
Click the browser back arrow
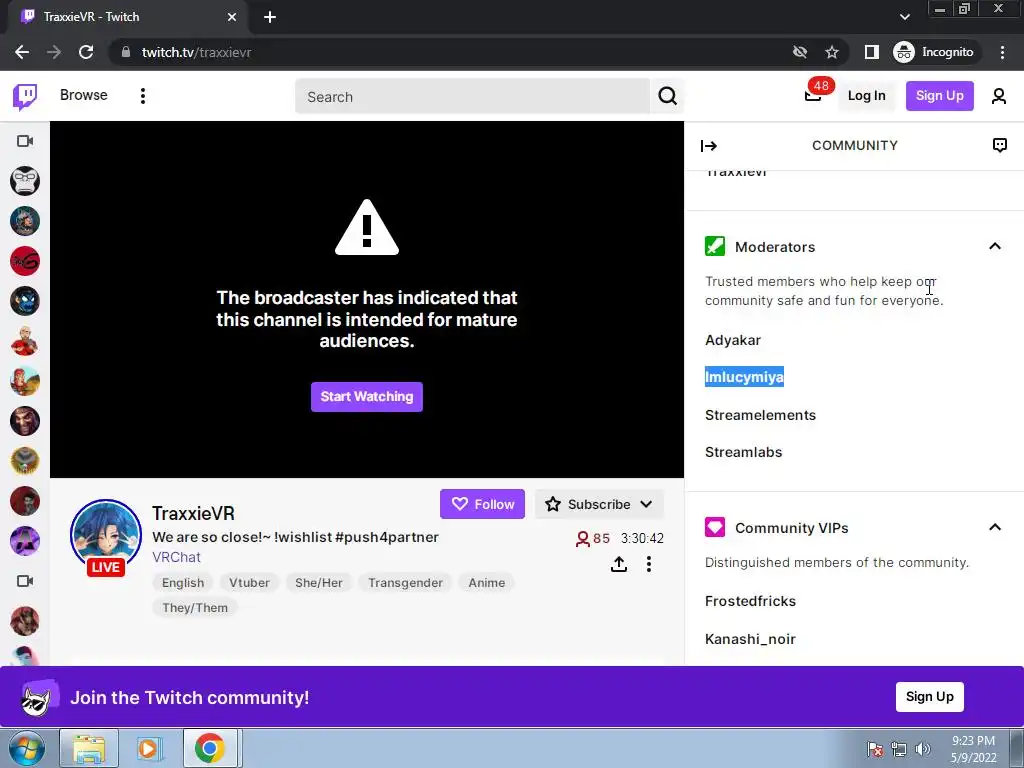22,52
